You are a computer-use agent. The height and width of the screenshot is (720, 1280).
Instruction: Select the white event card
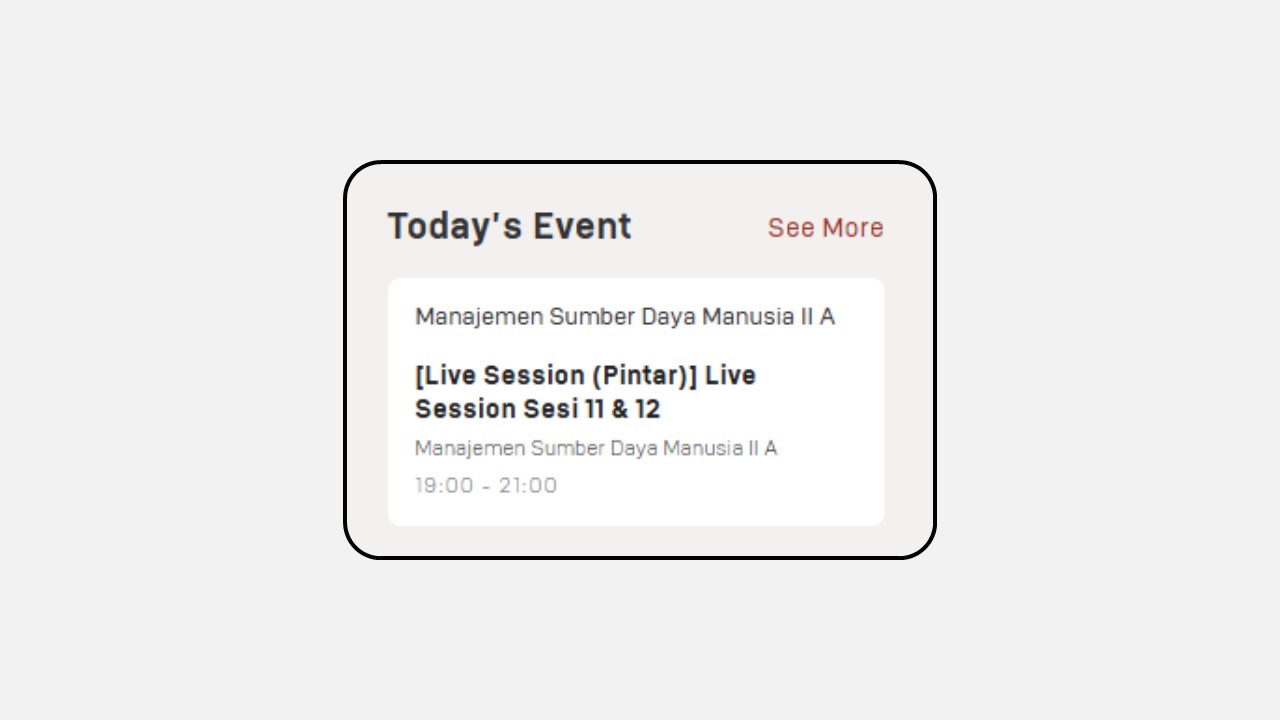point(636,402)
